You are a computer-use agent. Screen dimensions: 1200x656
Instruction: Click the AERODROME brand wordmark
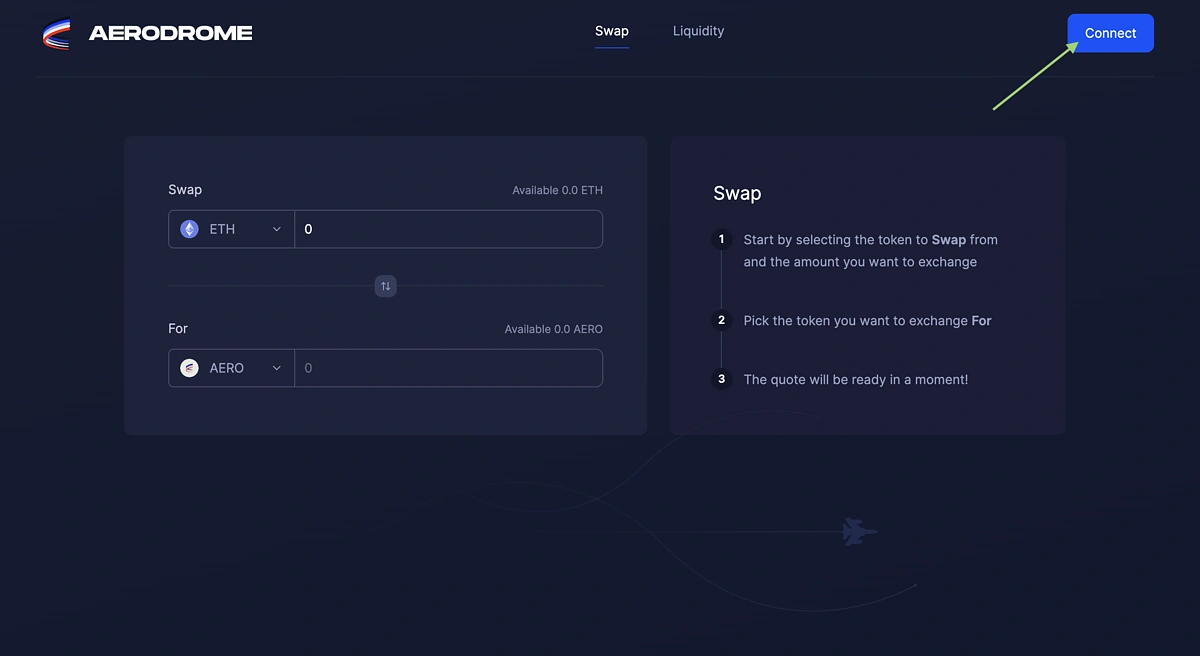point(170,33)
